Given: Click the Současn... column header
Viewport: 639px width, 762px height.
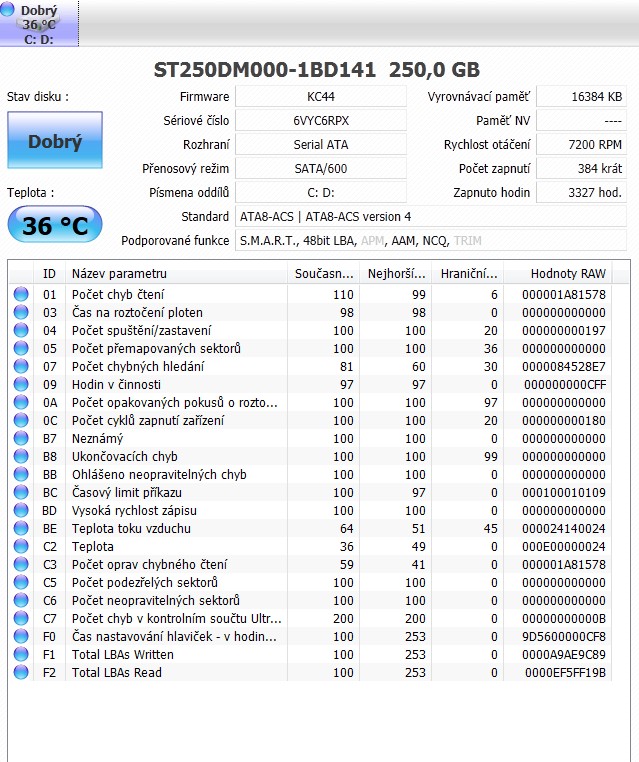Looking at the screenshot, I should tap(324, 274).
